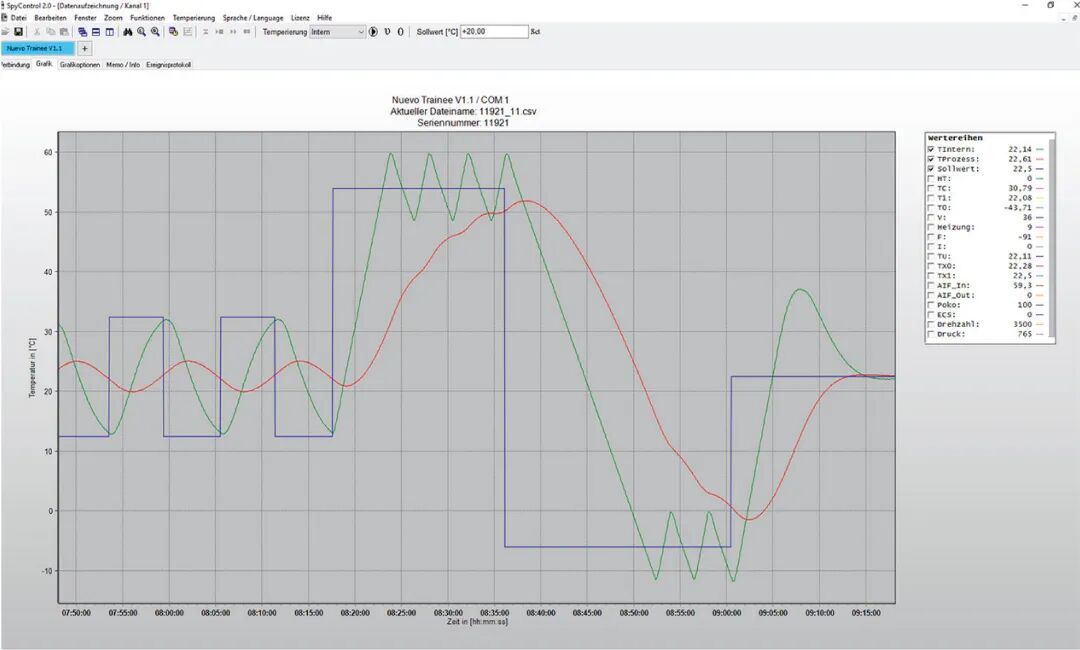This screenshot has width=1080, height=650.
Task: Click the first magnifier zoom icon
Action: [141, 32]
